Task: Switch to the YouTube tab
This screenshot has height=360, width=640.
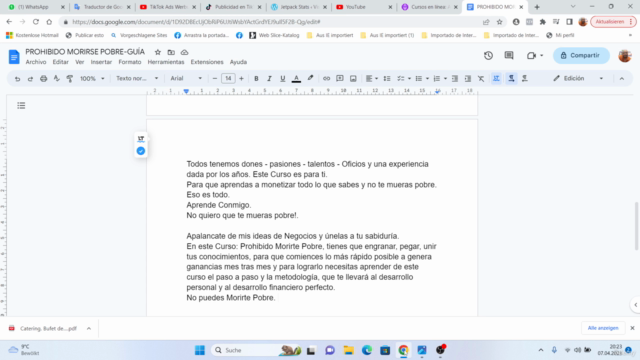Action: (363, 7)
